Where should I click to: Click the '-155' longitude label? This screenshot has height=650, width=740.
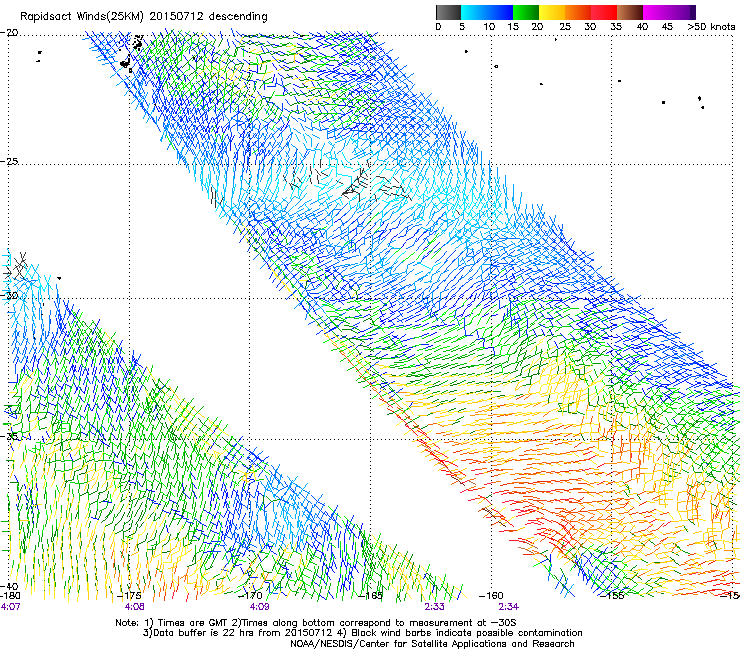click(x=612, y=595)
